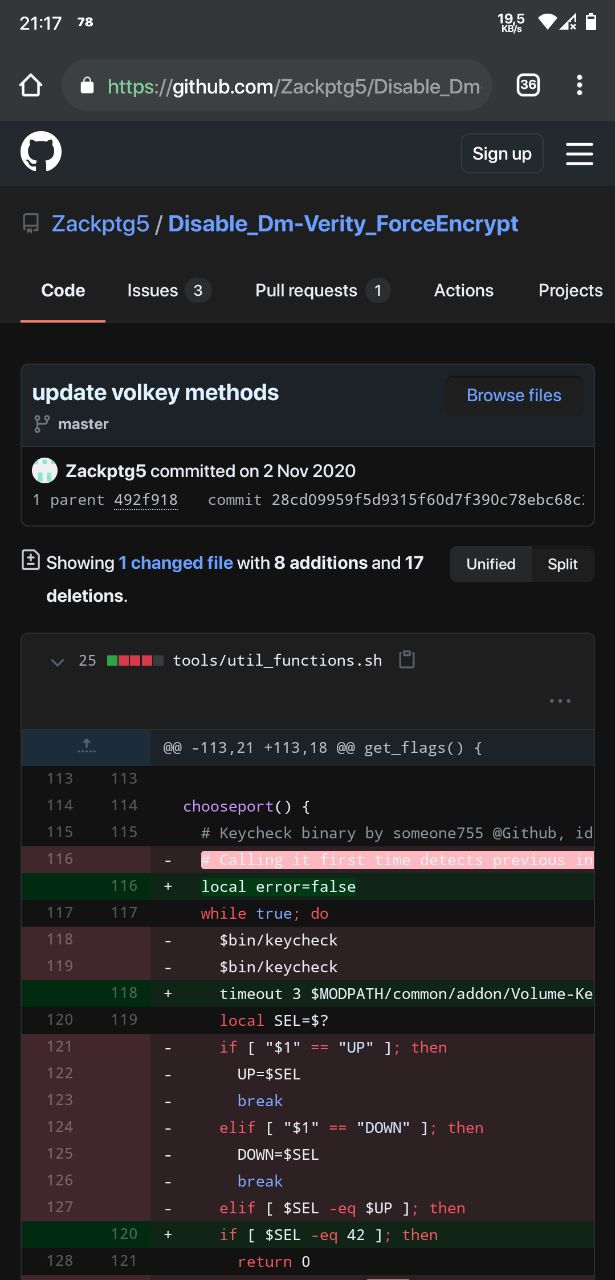Open the Pull requests tab

click(320, 290)
